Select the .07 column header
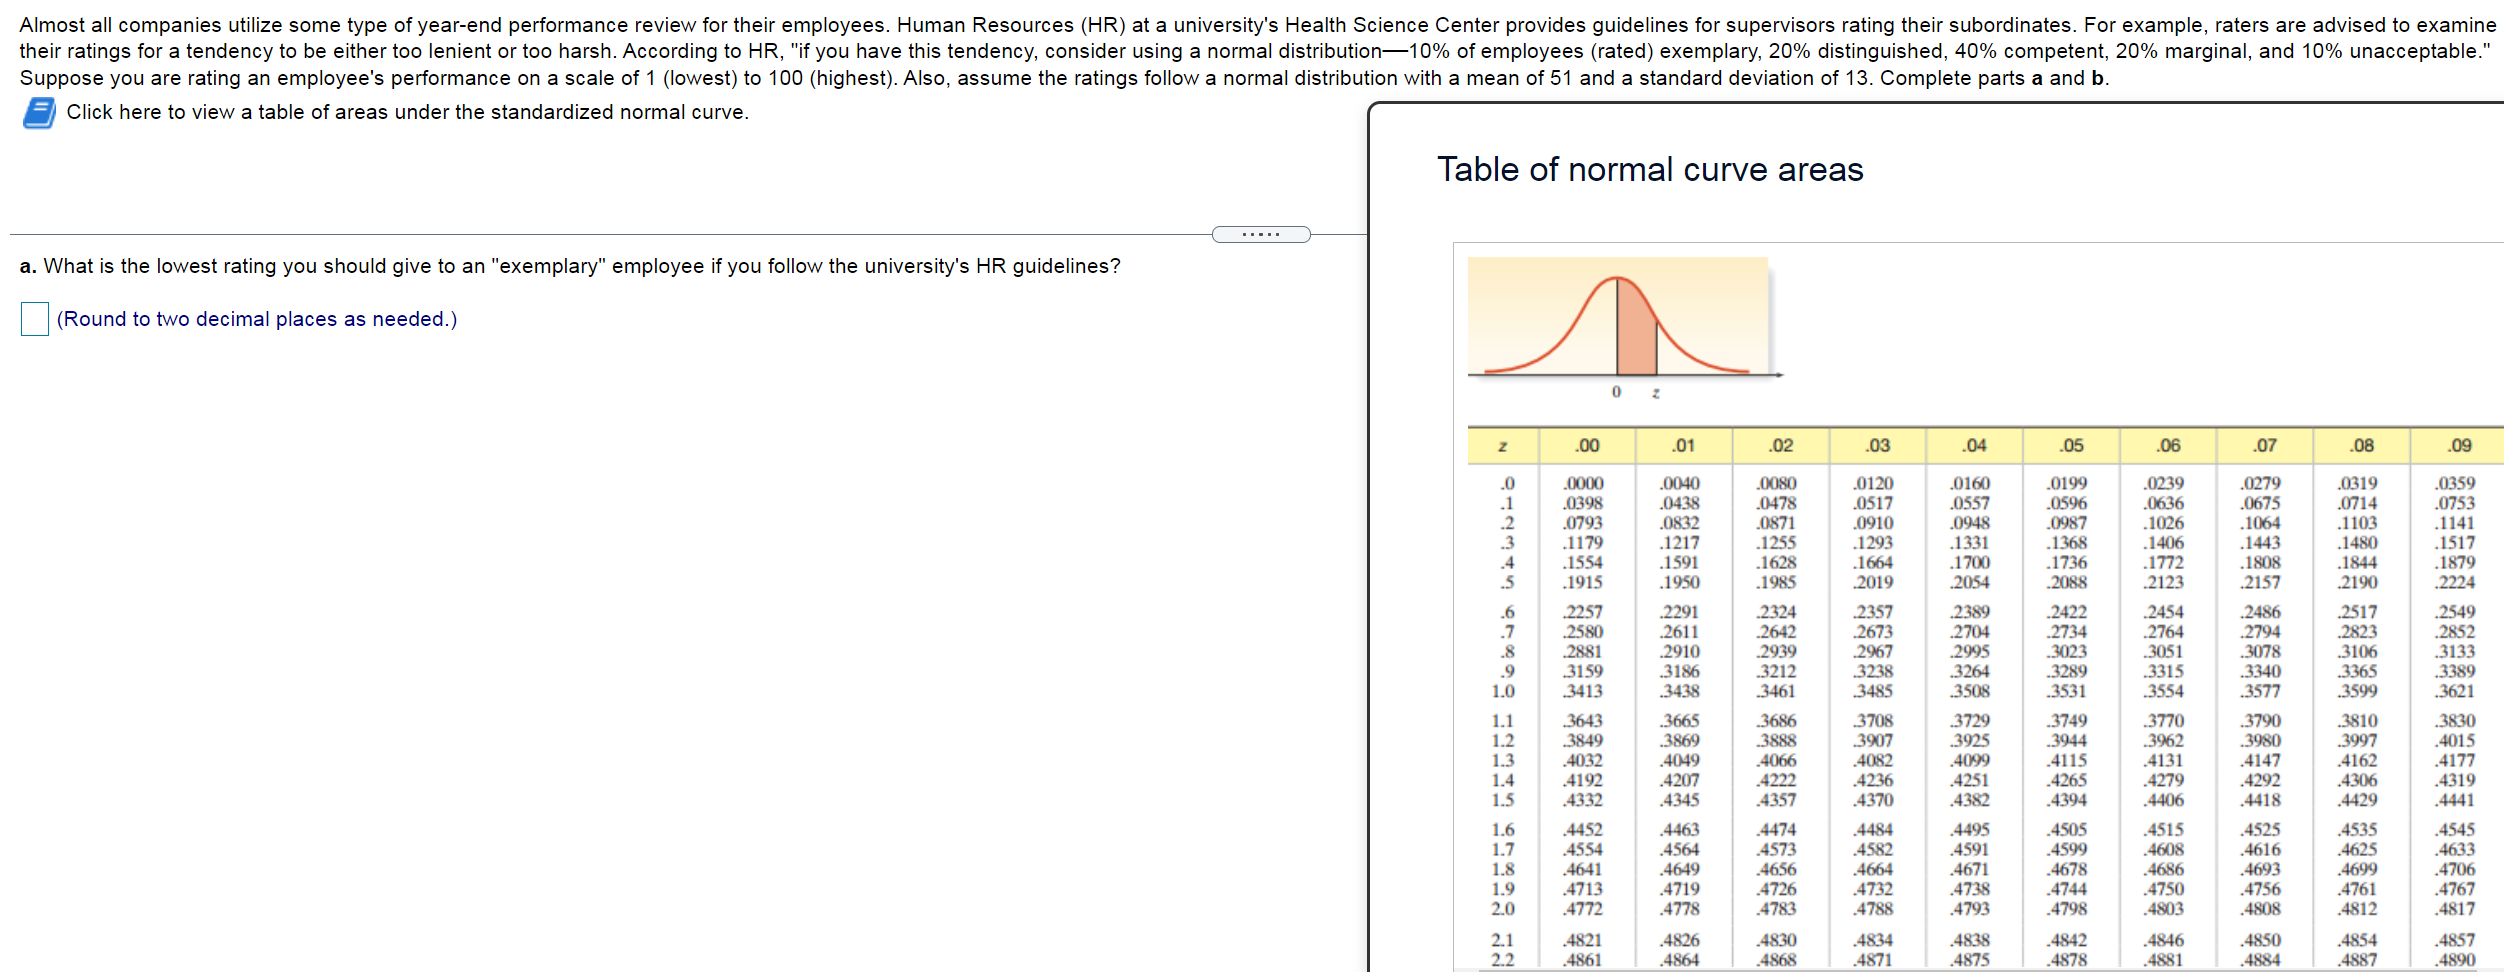The width and height of the screenshot is (2504, 972). (x=2265, y=446)
